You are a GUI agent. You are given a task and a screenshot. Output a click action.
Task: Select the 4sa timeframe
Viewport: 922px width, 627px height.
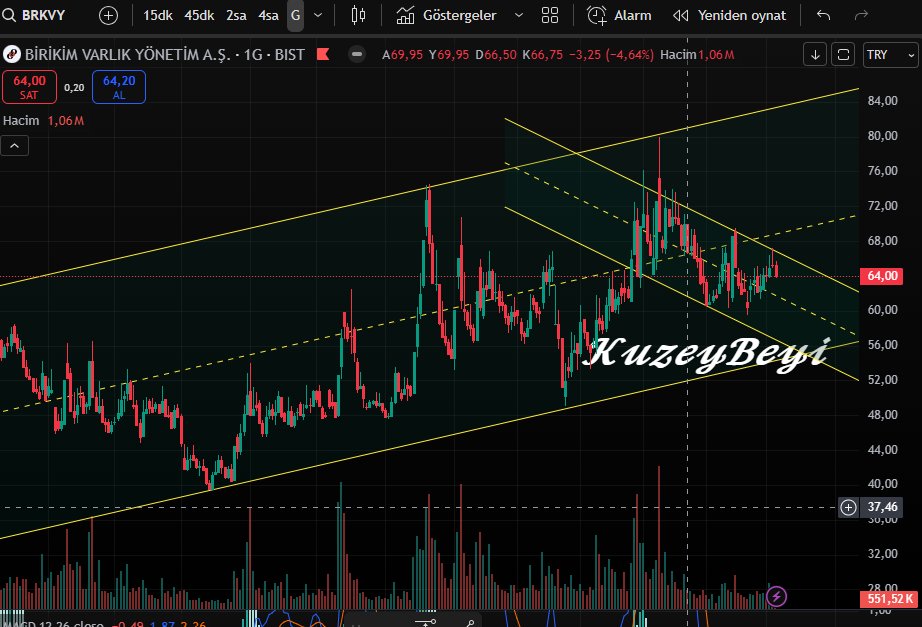tap(268, 15)
